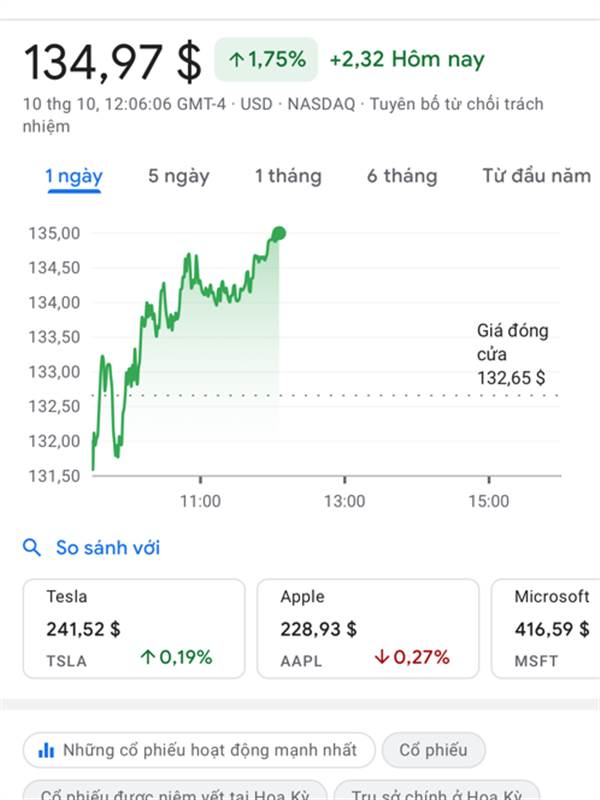This screenshot has width=600, height=800.
Task: Switch to the 5 ngày range
Action: pos(179,177)
